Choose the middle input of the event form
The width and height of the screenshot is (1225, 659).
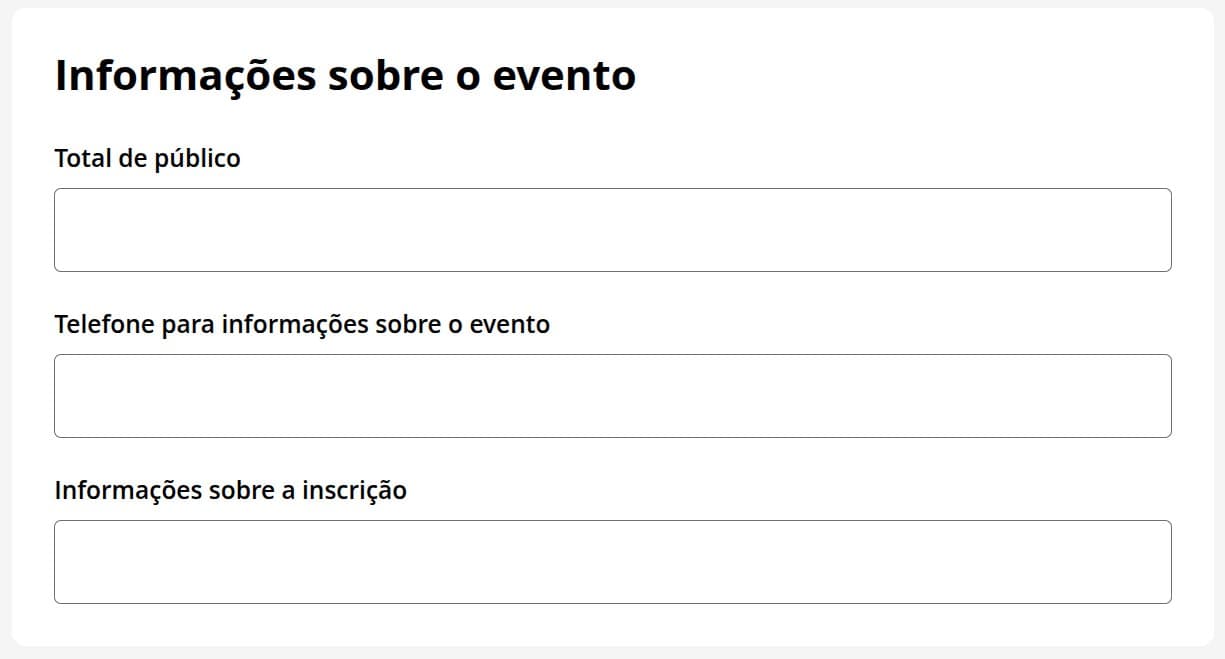click(612, 396)
